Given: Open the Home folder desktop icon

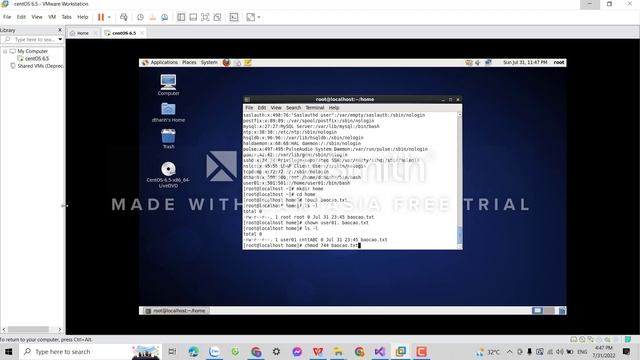Looking at the screenshot, I should tap(168, 112).
